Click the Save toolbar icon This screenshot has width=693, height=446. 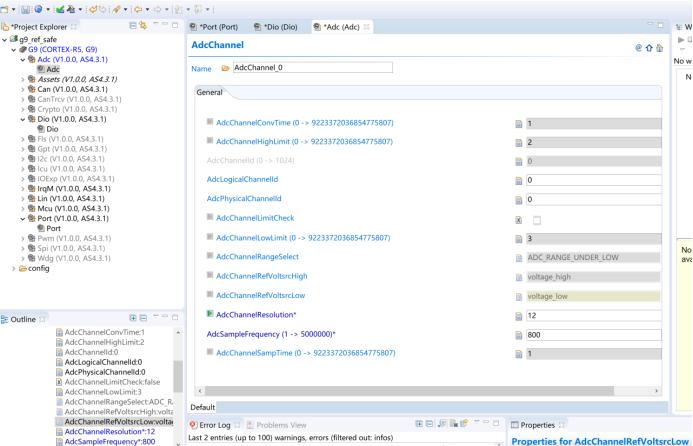(x=26, y=9)
